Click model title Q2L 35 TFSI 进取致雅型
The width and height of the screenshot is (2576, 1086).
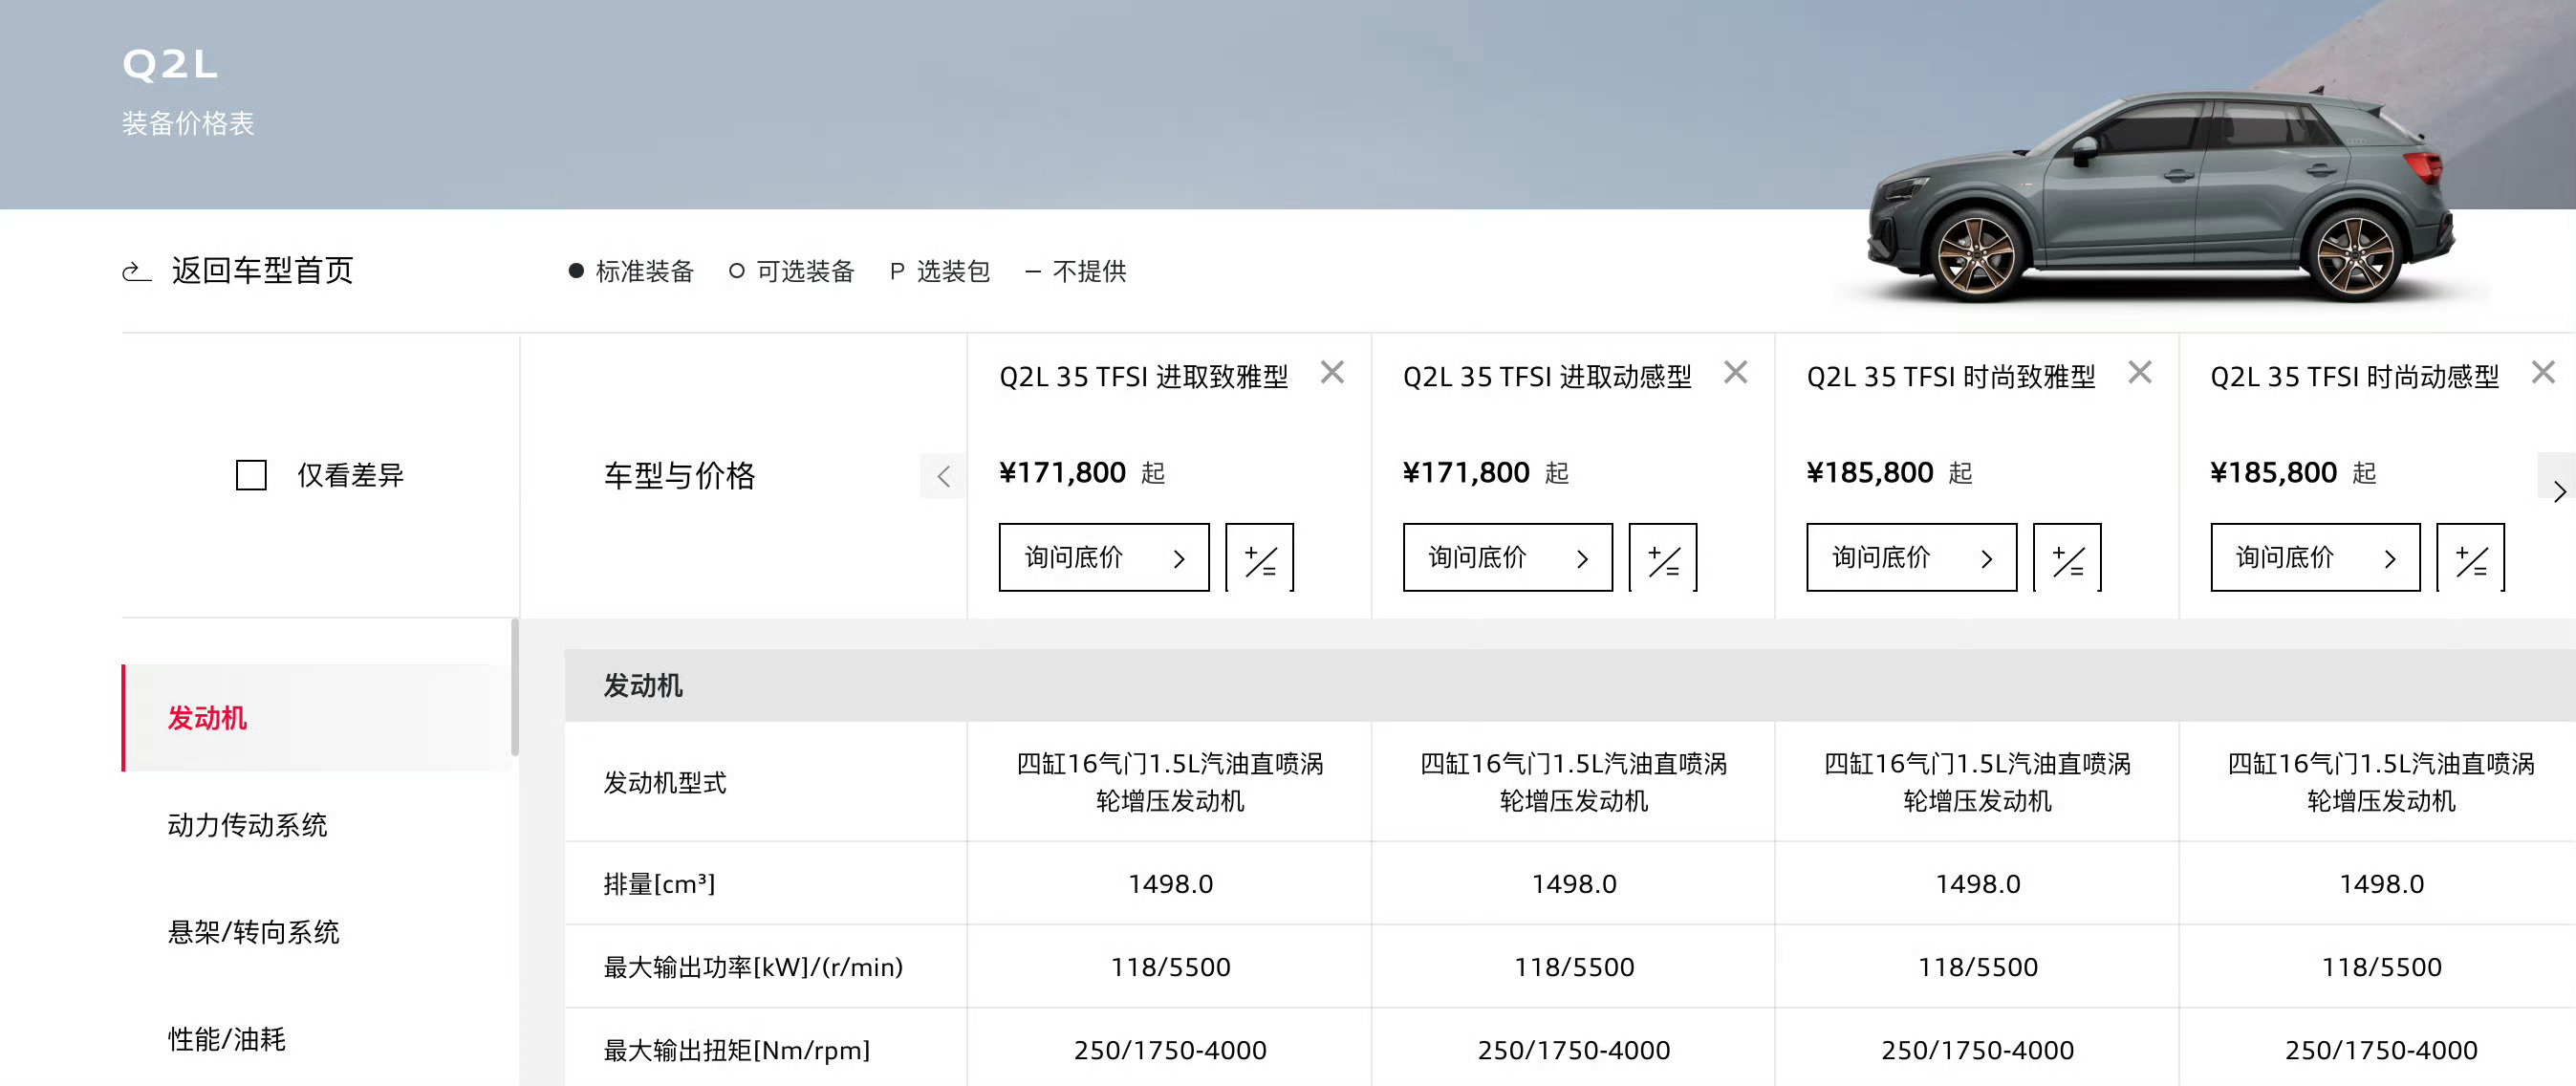(x=1144, y=377)
